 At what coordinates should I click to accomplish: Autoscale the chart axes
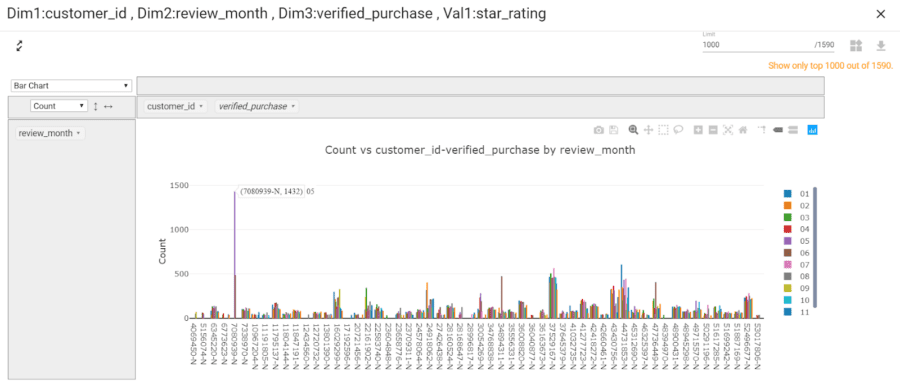click(728, 130)
